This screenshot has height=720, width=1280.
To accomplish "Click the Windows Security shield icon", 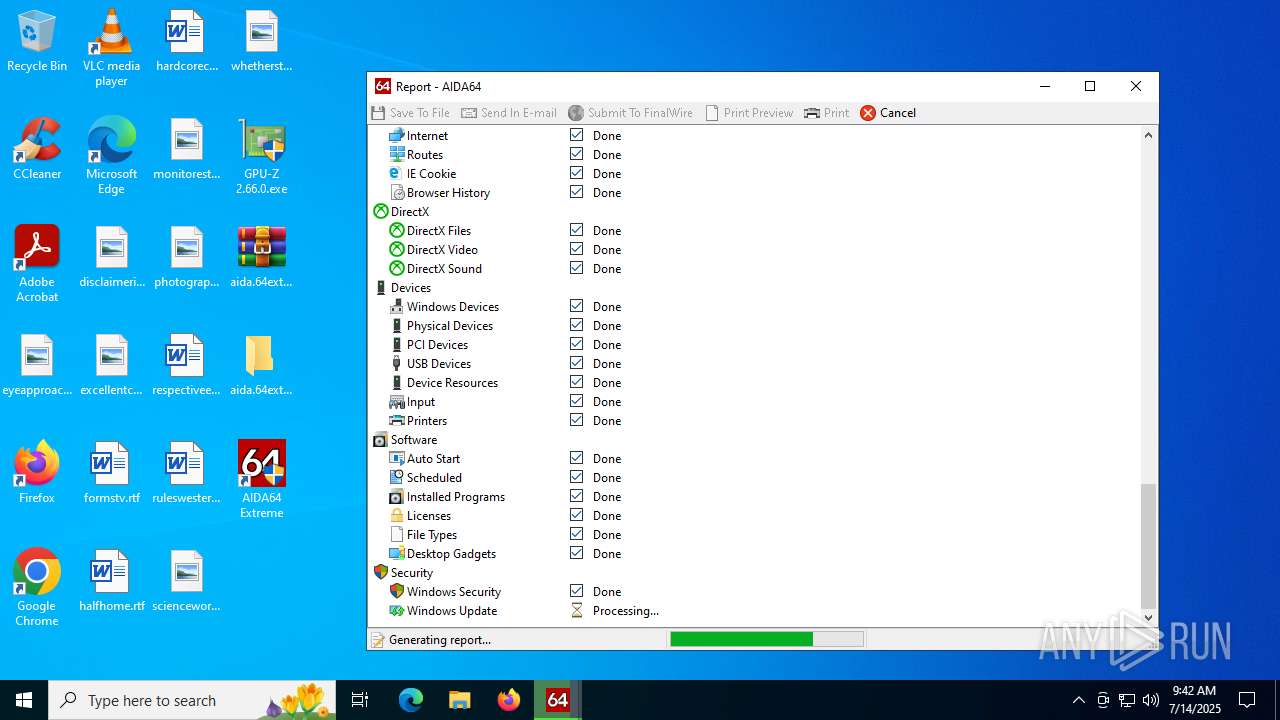I will click(x=396, y=591).
